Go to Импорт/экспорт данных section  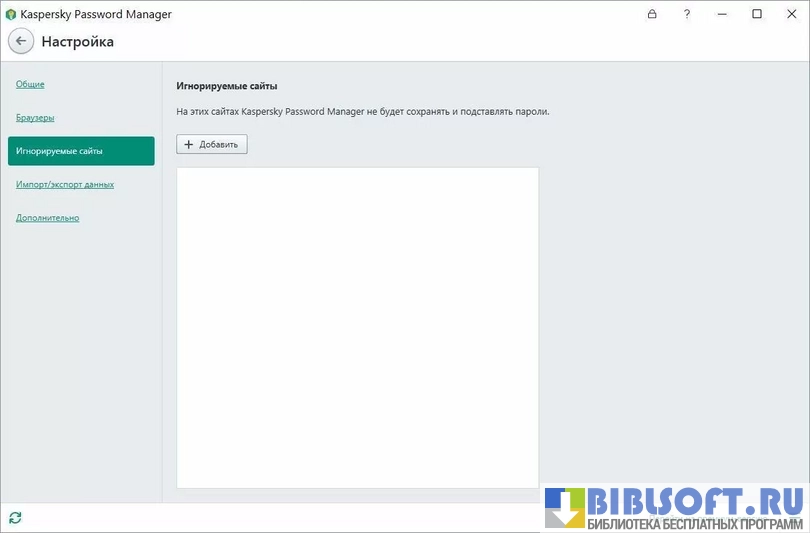(65, 184)
